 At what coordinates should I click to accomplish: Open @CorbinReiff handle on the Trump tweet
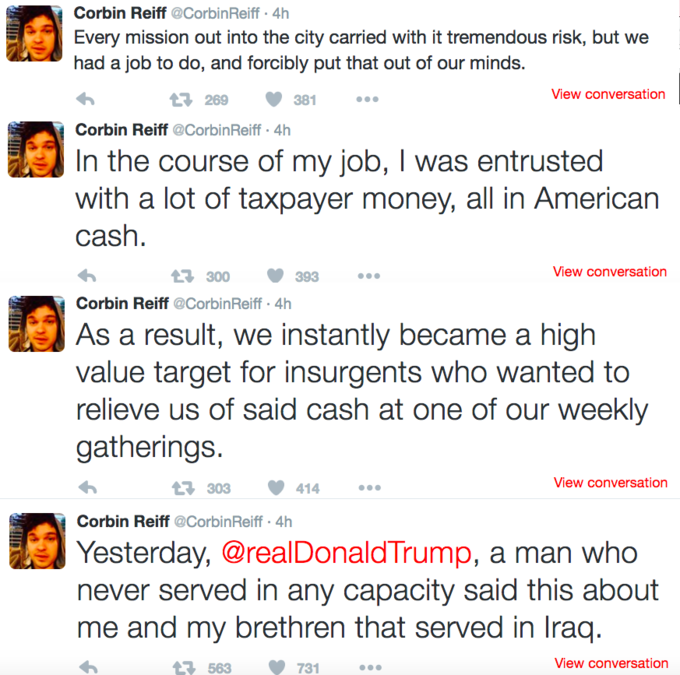(x=218, y=521)
